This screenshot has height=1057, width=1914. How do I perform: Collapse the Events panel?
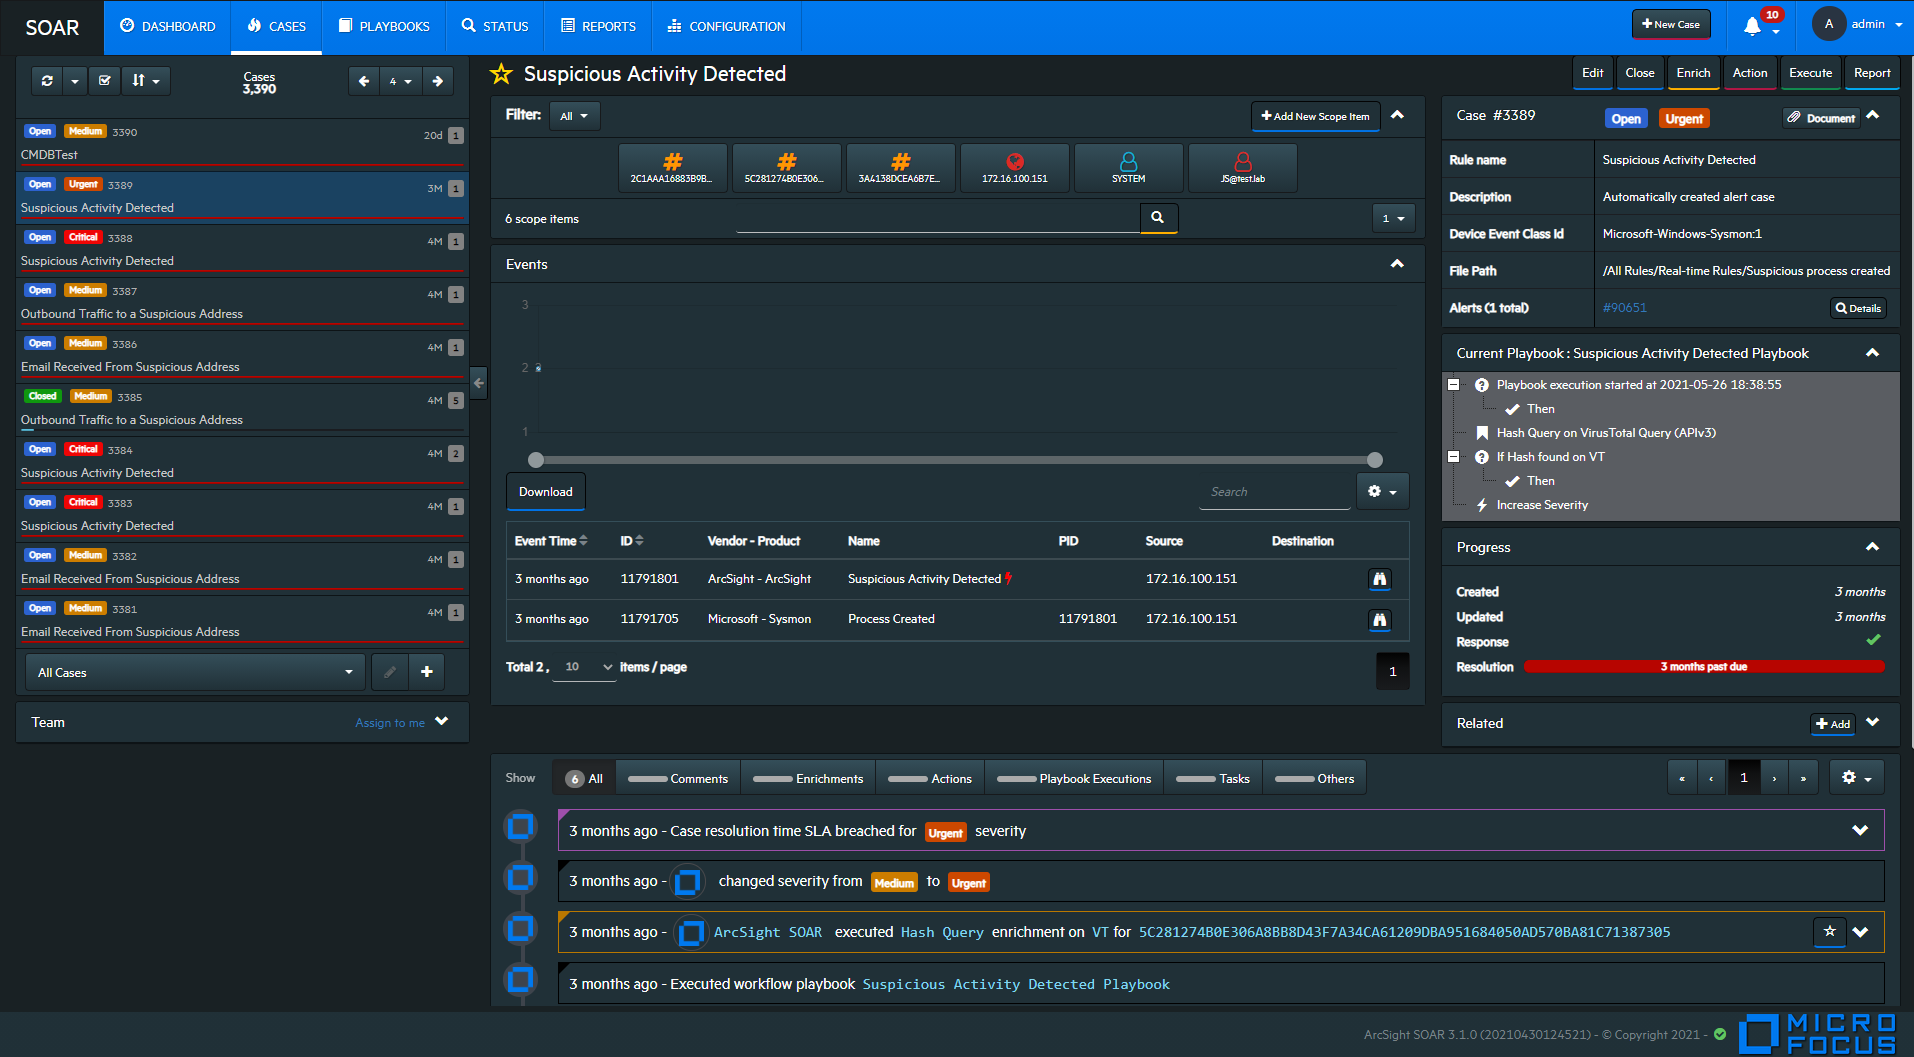pos(1397,264)
